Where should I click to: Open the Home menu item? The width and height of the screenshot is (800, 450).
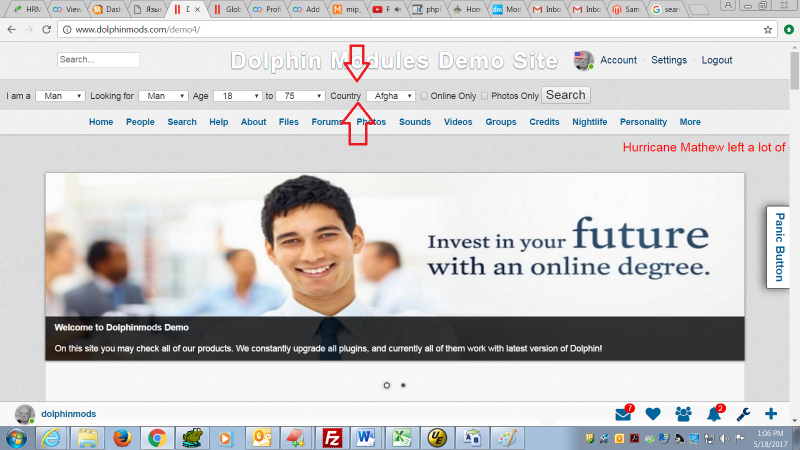coord(101,122)
